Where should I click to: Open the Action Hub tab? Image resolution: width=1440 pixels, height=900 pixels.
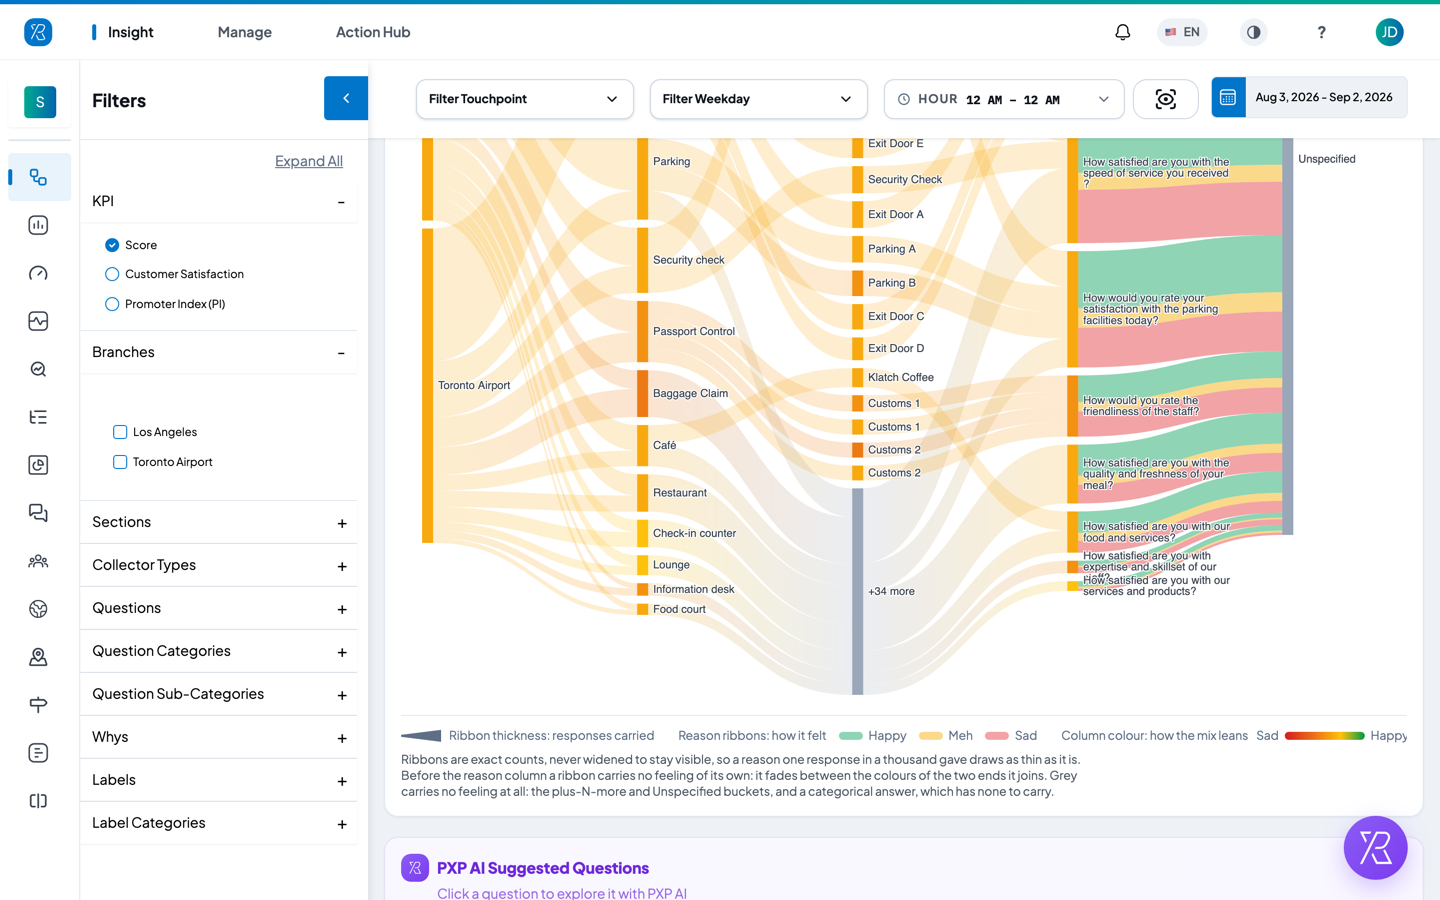[373, 32]
